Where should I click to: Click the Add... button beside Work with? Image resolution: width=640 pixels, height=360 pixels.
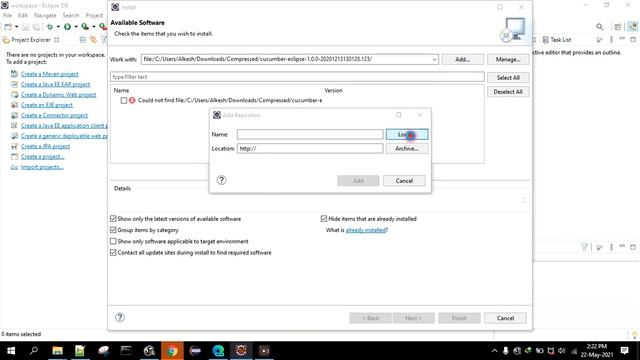pyautogui.click(x=462, y=59)
